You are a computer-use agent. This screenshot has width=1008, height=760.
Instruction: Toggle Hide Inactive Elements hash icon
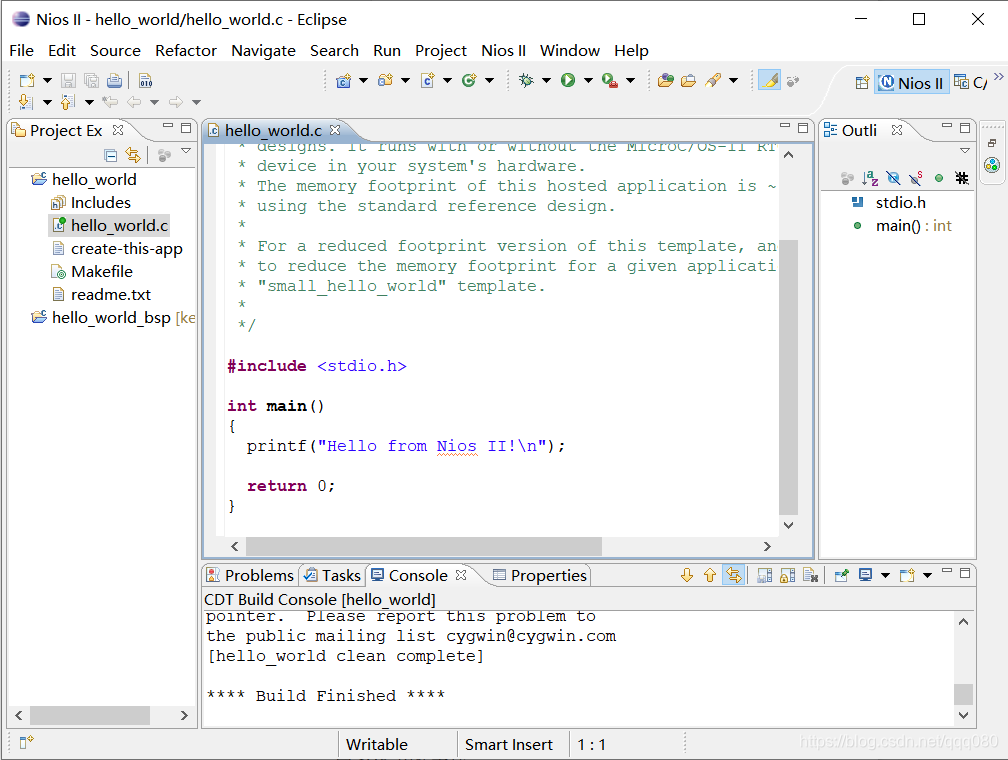pos(962,178)
